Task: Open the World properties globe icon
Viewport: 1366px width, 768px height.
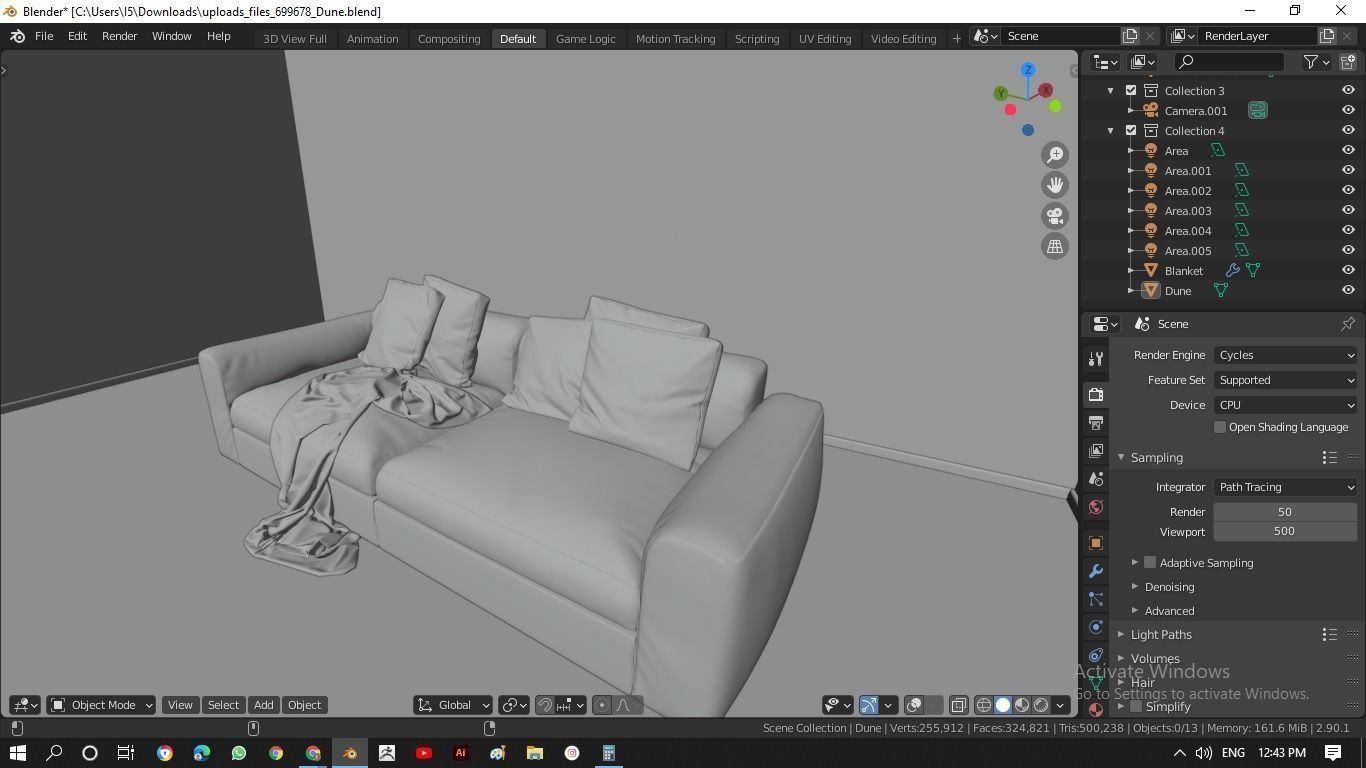Action: click(x=1096, y=507)
